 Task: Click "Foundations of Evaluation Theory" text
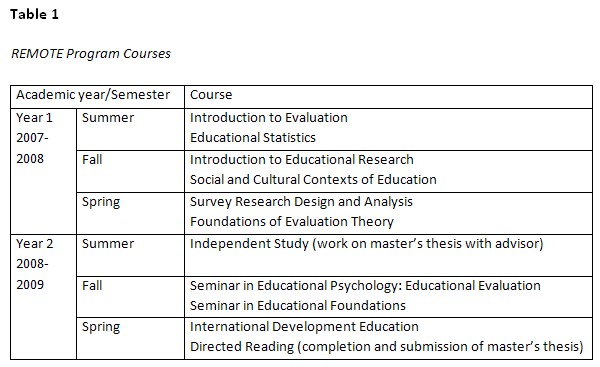(x=292, y=222)
